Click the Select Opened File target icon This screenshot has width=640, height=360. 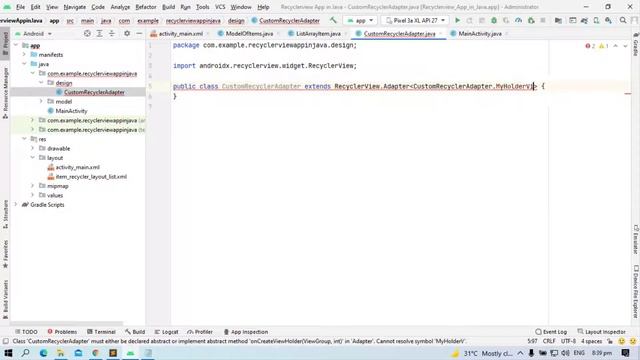click(x=87, y=33)
